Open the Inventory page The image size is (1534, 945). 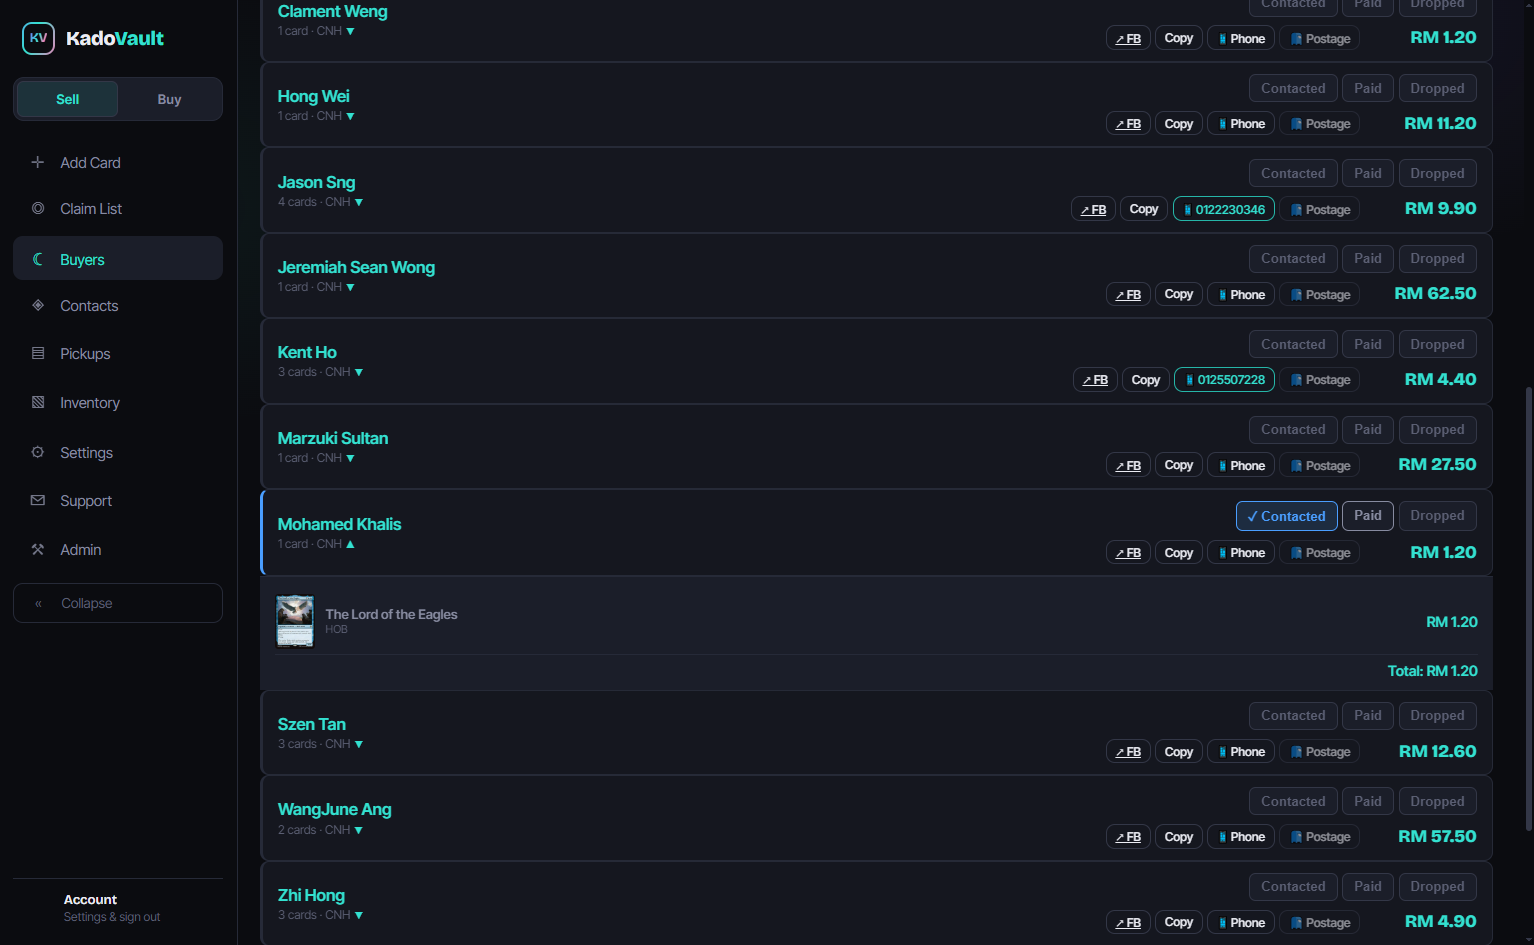click(x=118, y=402)
